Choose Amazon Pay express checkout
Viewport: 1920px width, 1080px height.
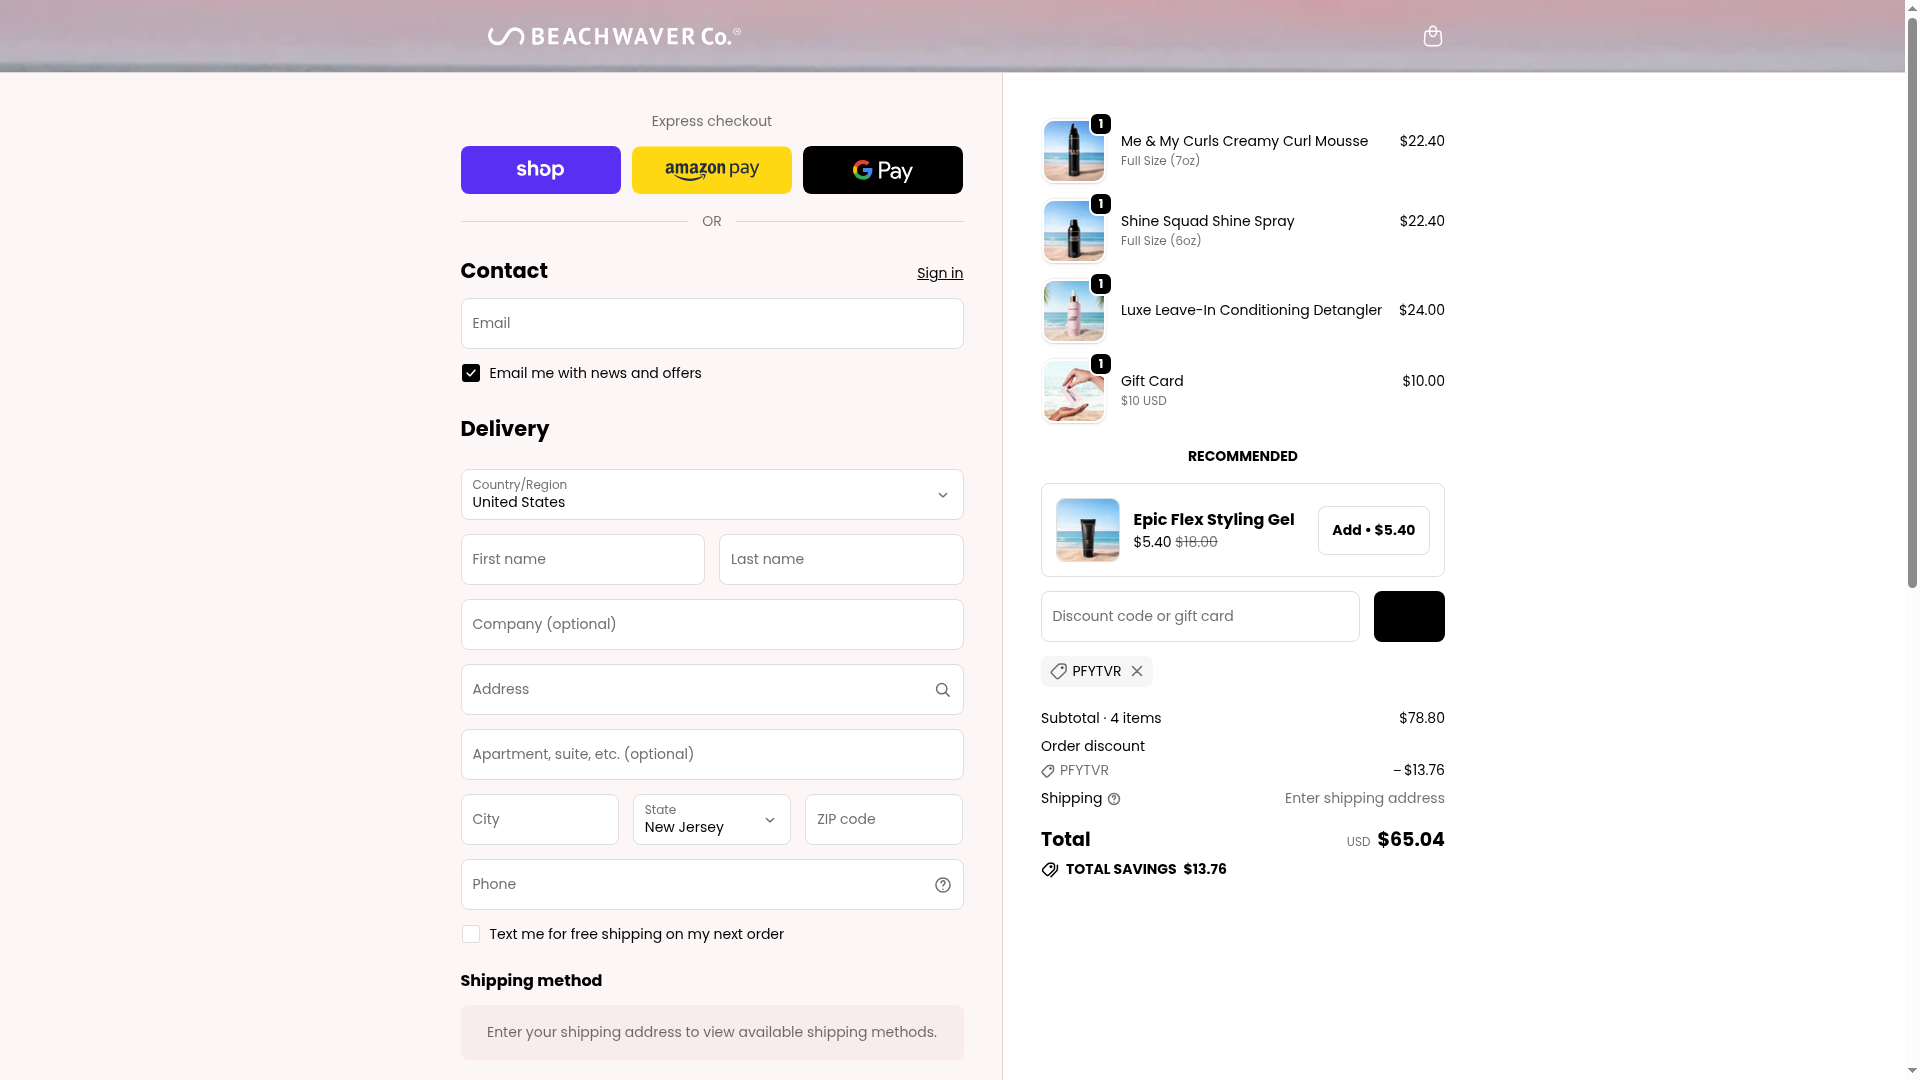711,170
